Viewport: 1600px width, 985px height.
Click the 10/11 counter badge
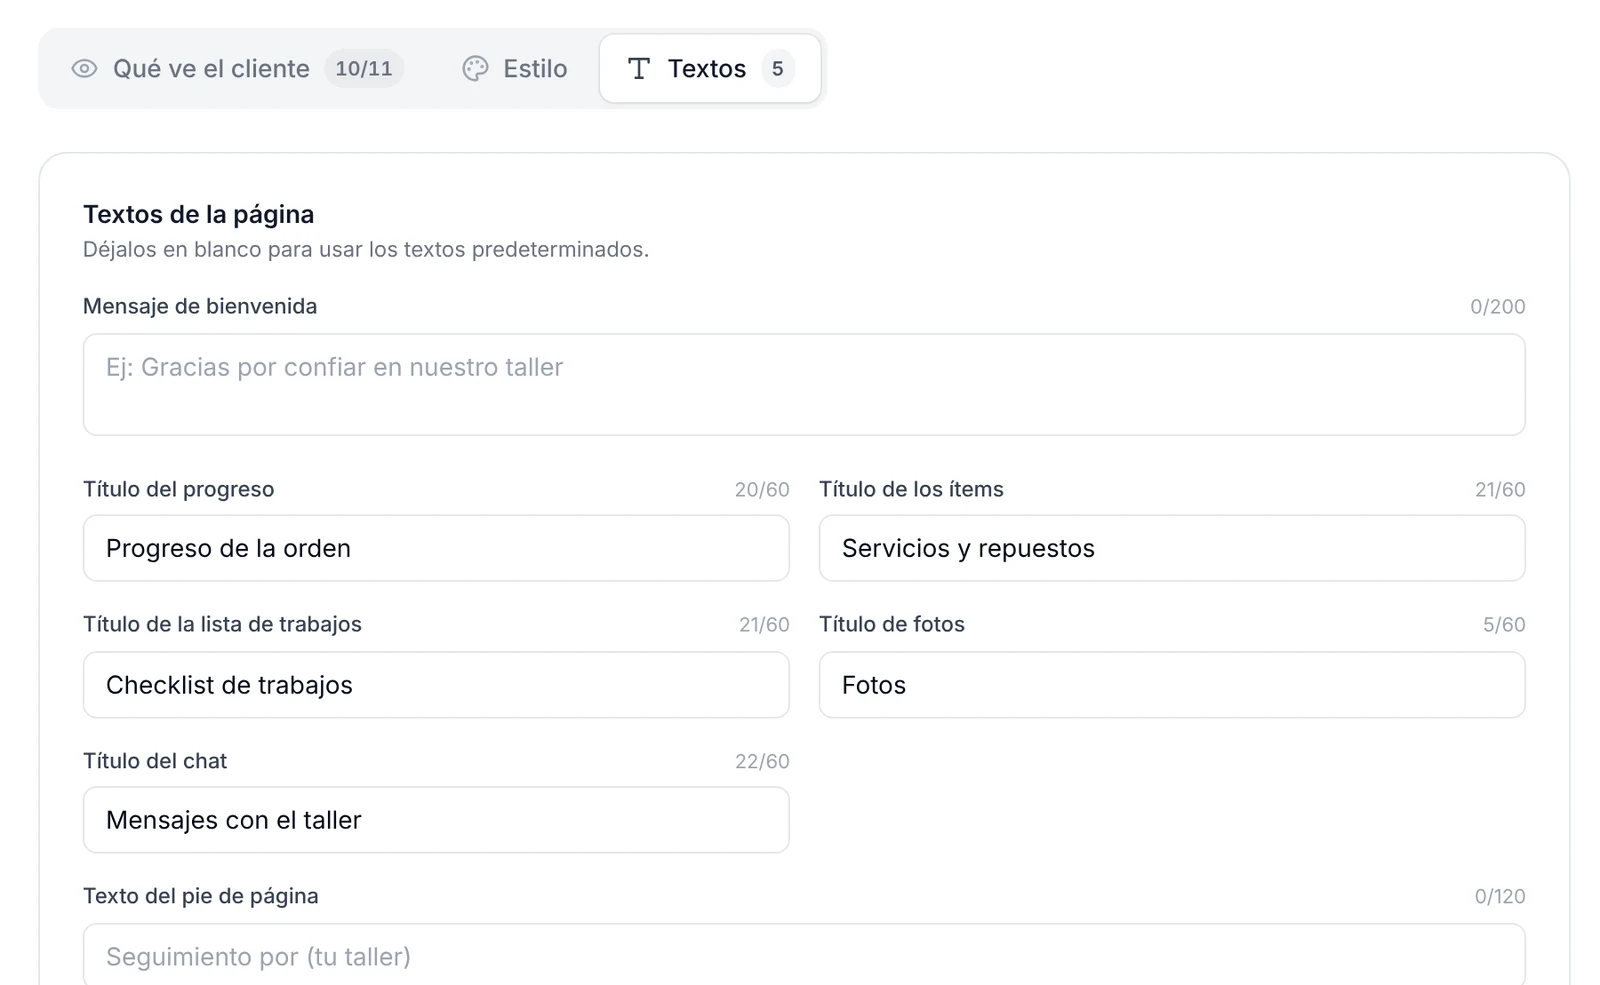point(364,68)
